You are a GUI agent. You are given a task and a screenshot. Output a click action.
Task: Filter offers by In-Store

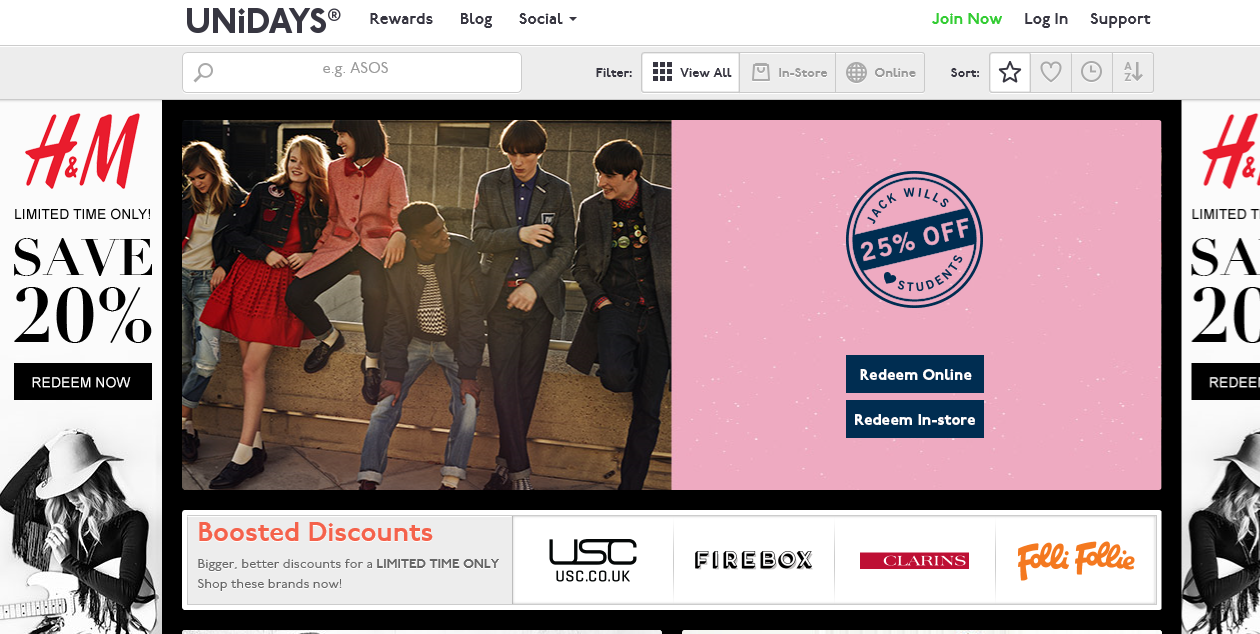(788, 72)
